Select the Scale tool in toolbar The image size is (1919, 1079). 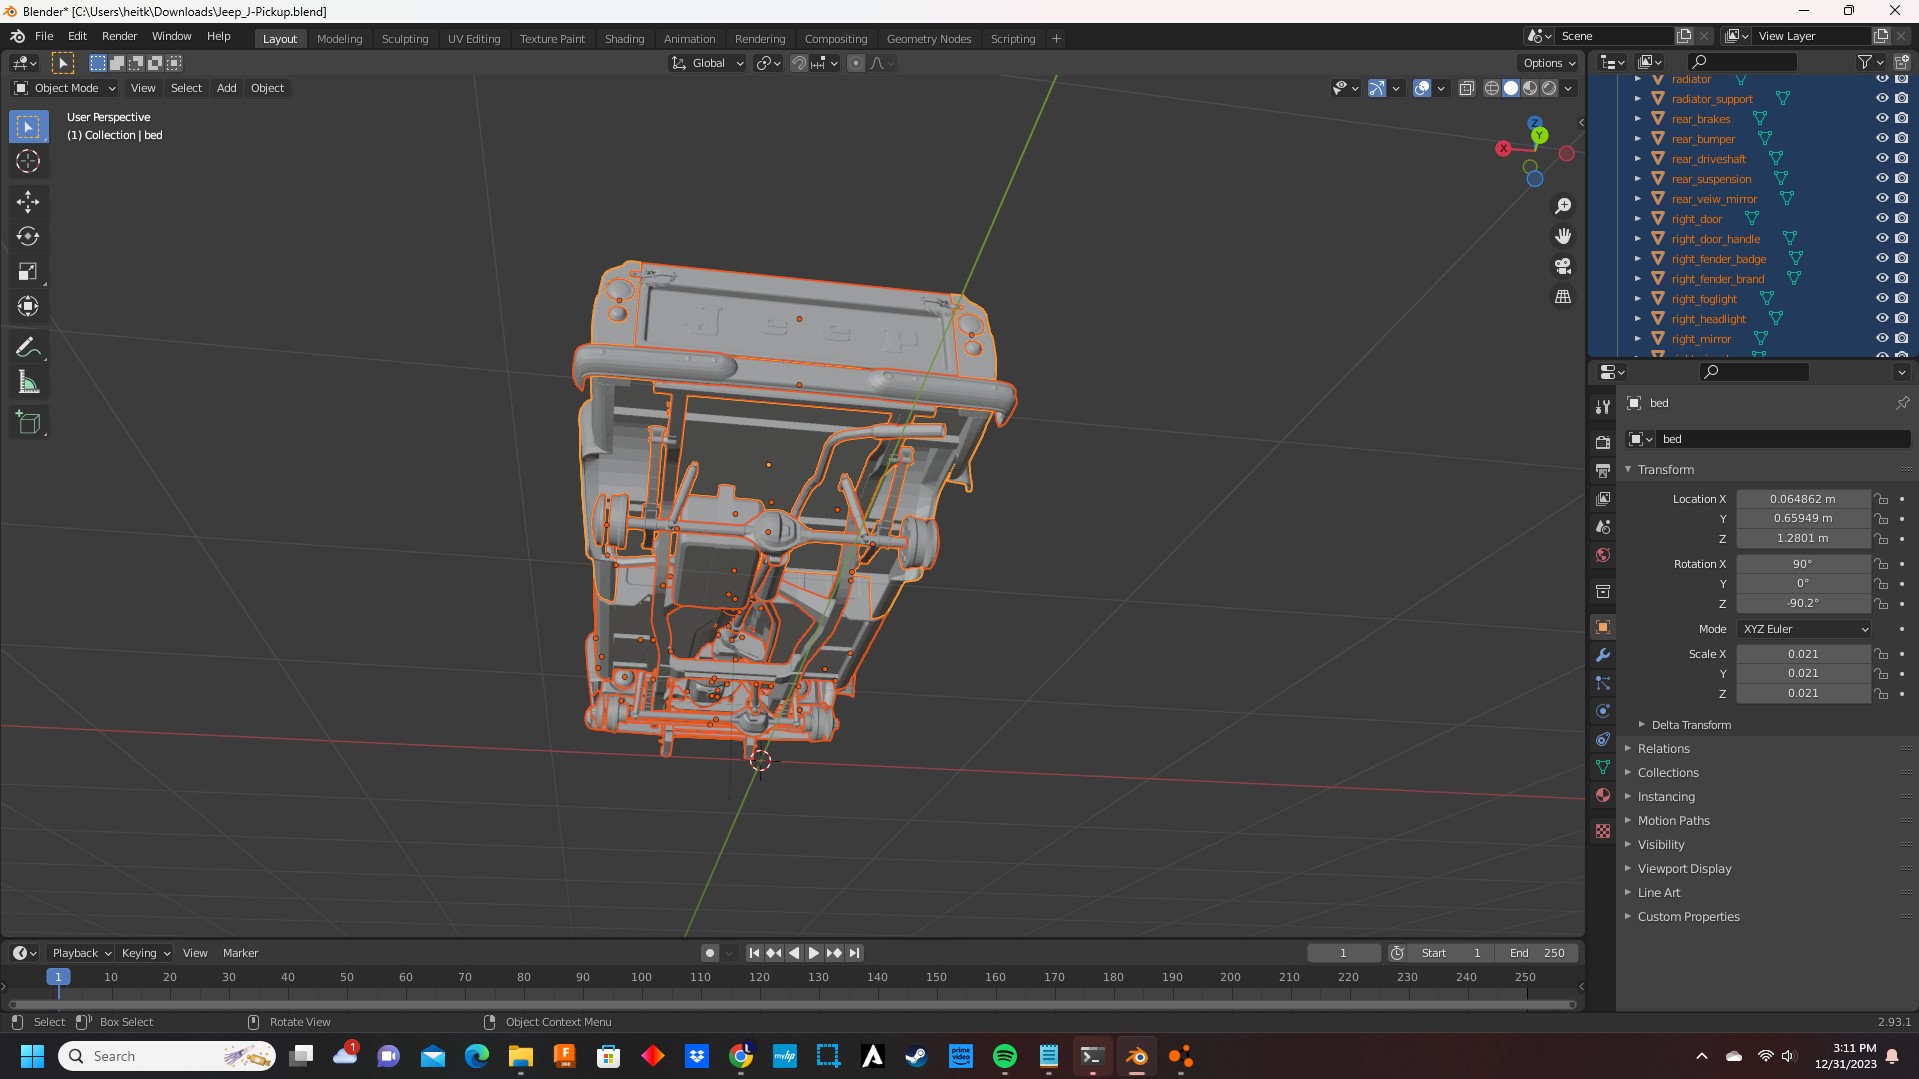28,272
